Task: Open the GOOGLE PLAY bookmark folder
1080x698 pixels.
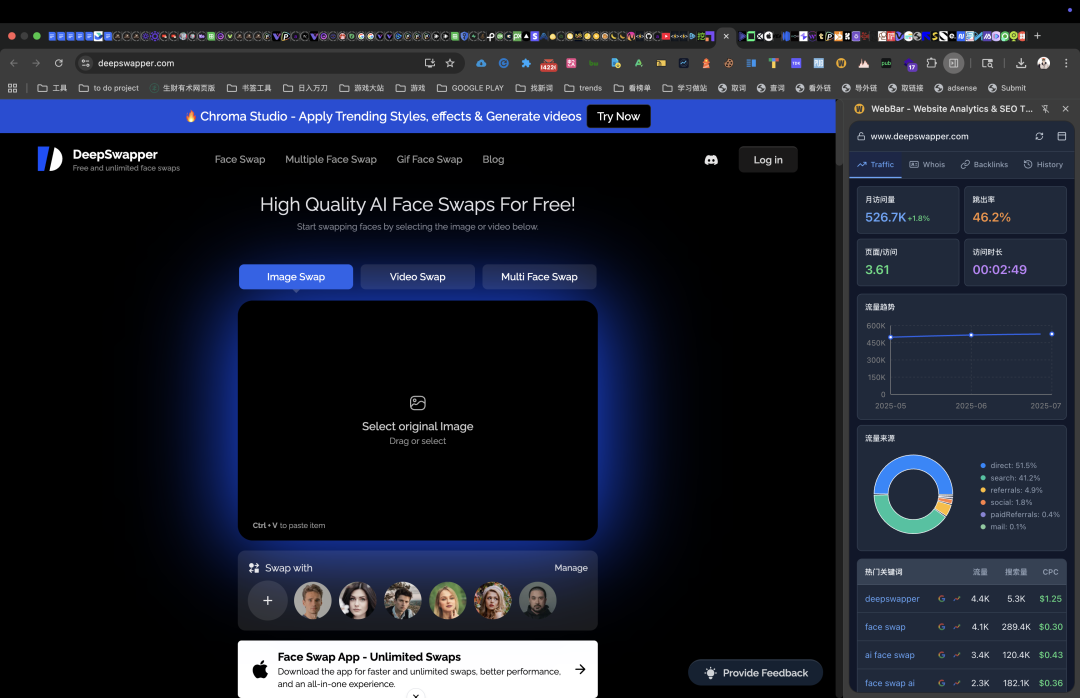Action: pos(470,88)
